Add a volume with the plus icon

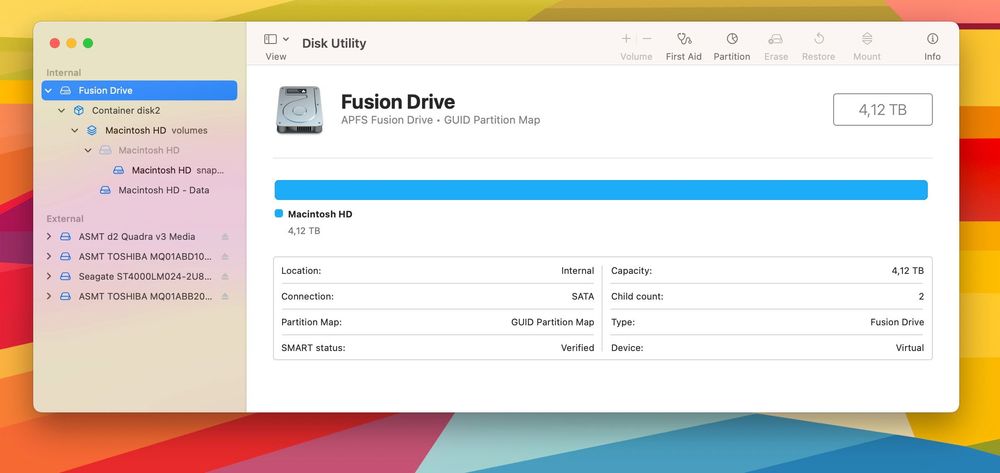pos(626,39)
